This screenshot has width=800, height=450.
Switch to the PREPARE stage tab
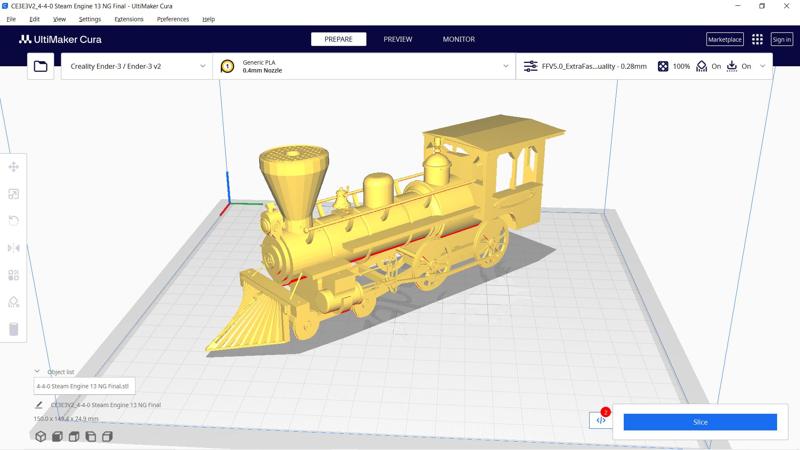338,39
